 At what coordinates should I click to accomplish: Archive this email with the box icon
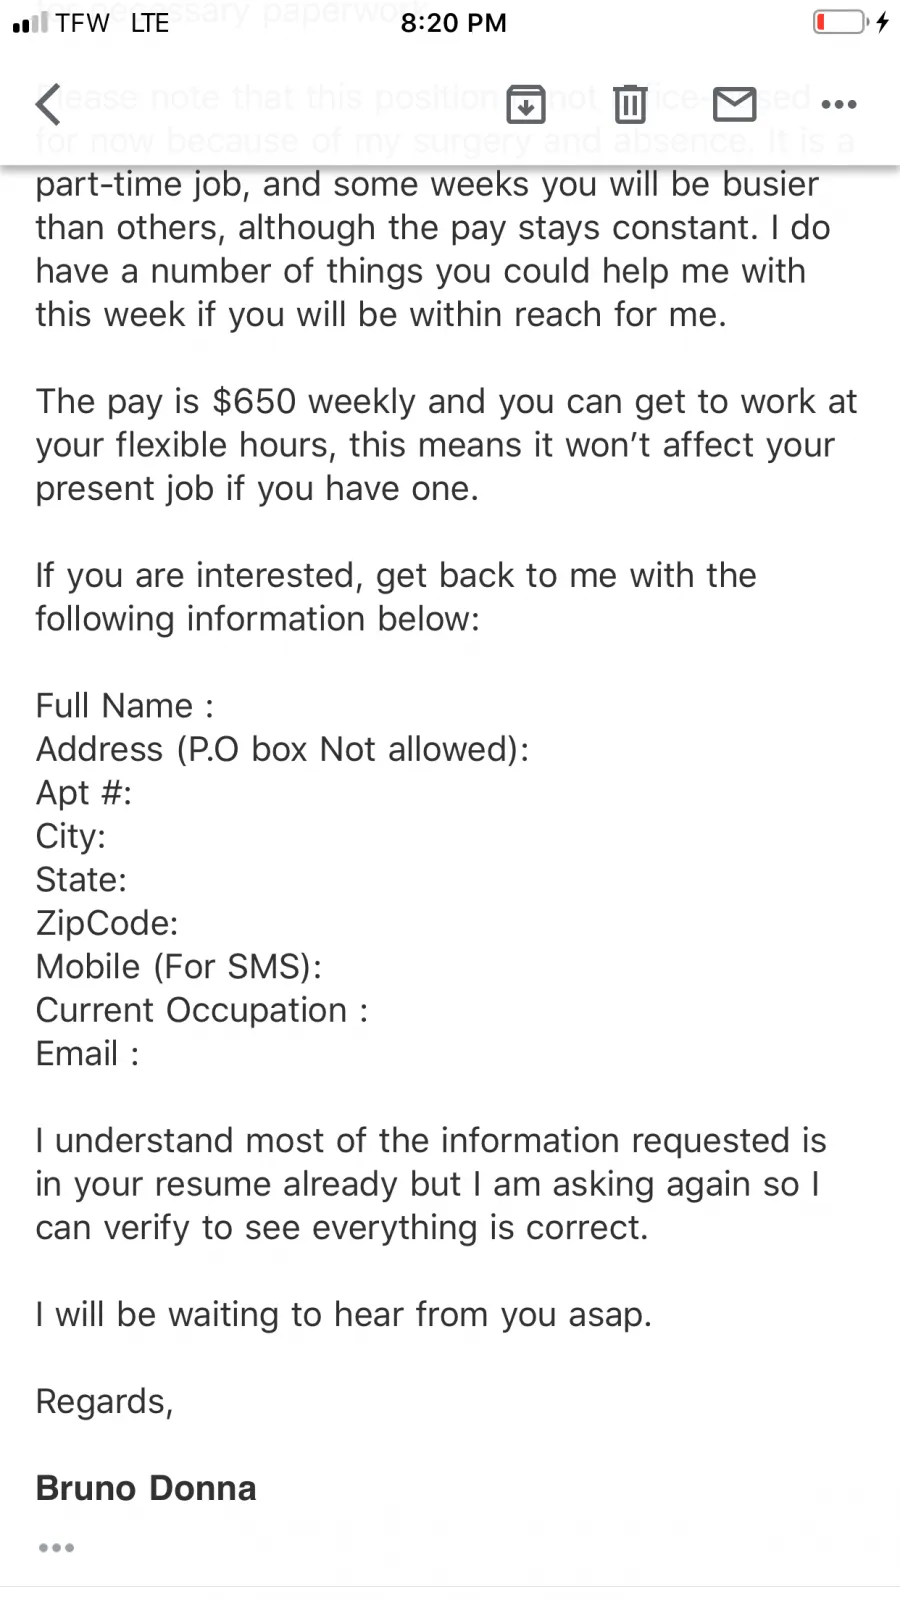pos(526,104)
